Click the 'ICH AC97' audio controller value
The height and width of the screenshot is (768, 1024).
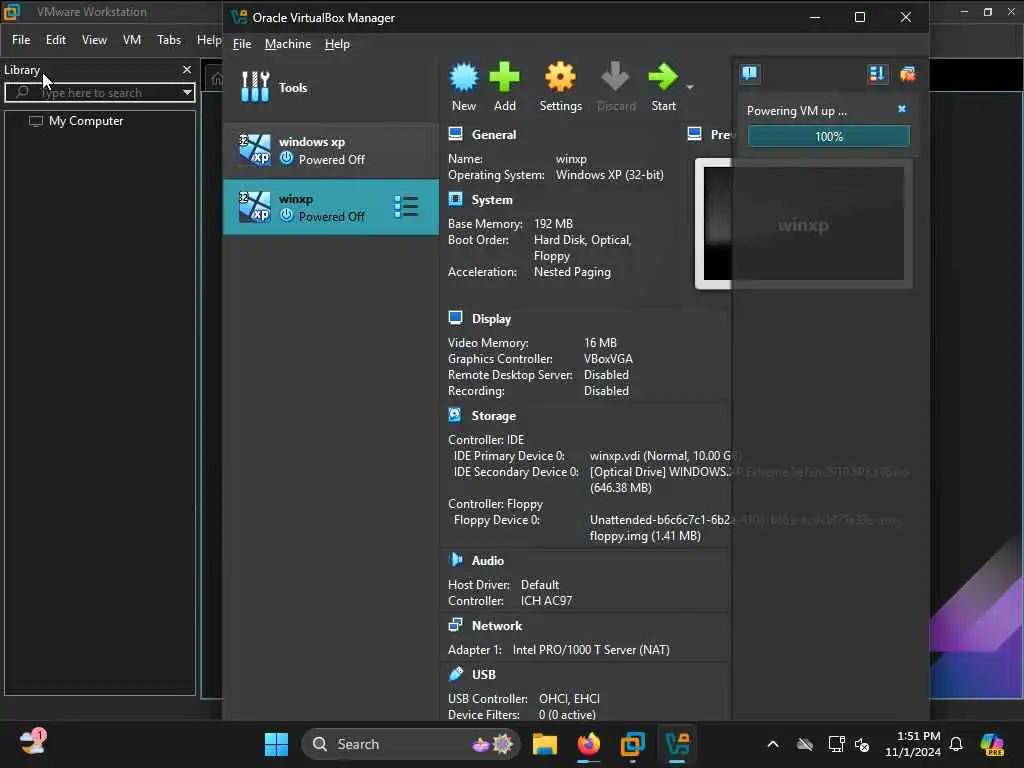click(546, 601)
